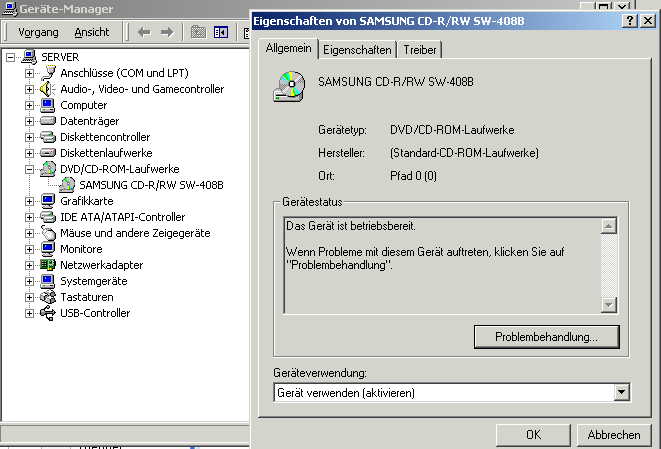
Task: Click the Netzwerkadapter card icon
Action: (48, 265)
